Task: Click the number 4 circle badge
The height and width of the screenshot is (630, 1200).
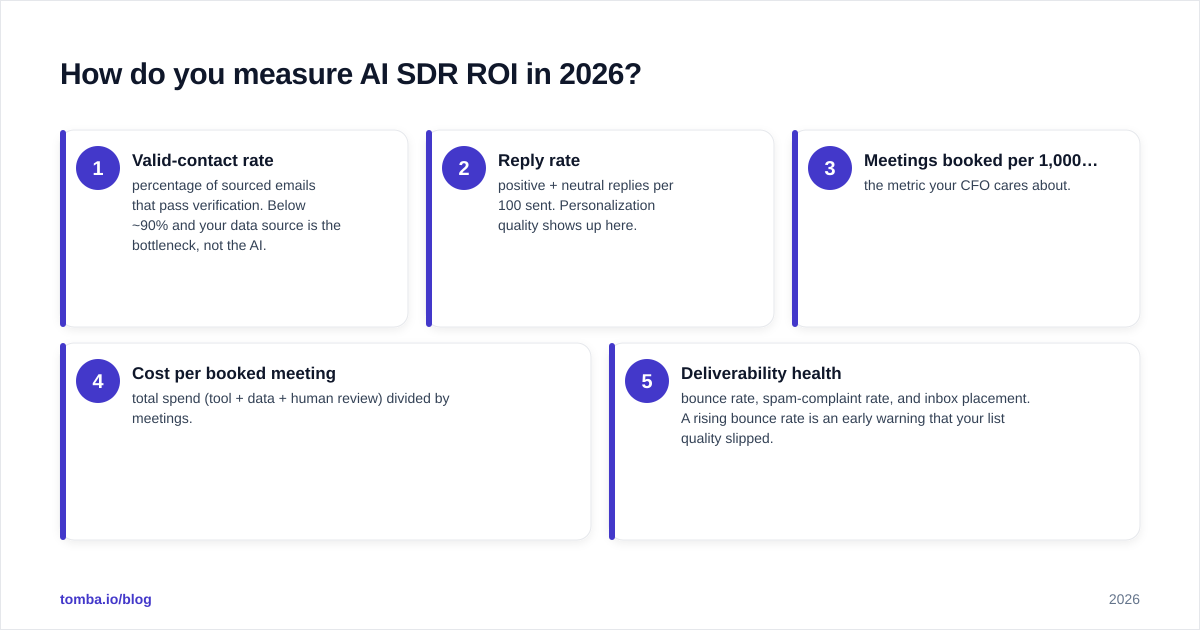Action: [98, 381]
